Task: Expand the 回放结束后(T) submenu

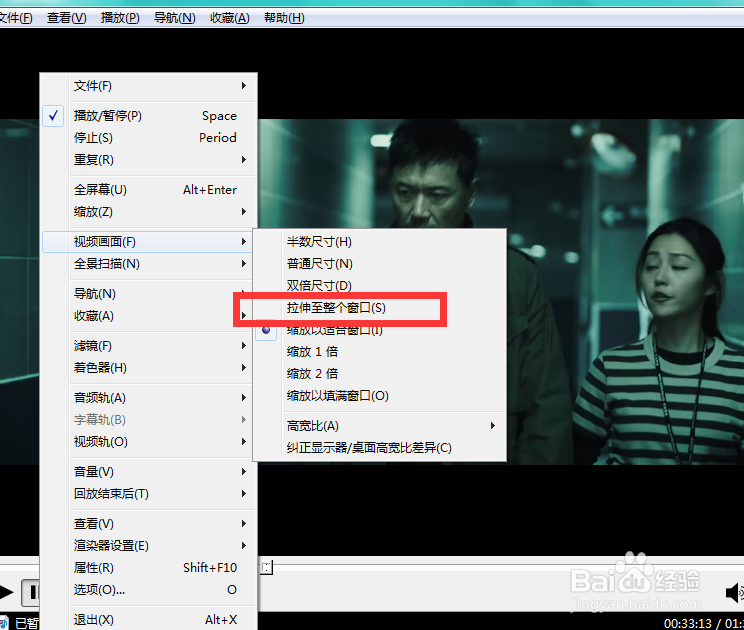Action: 149,494
